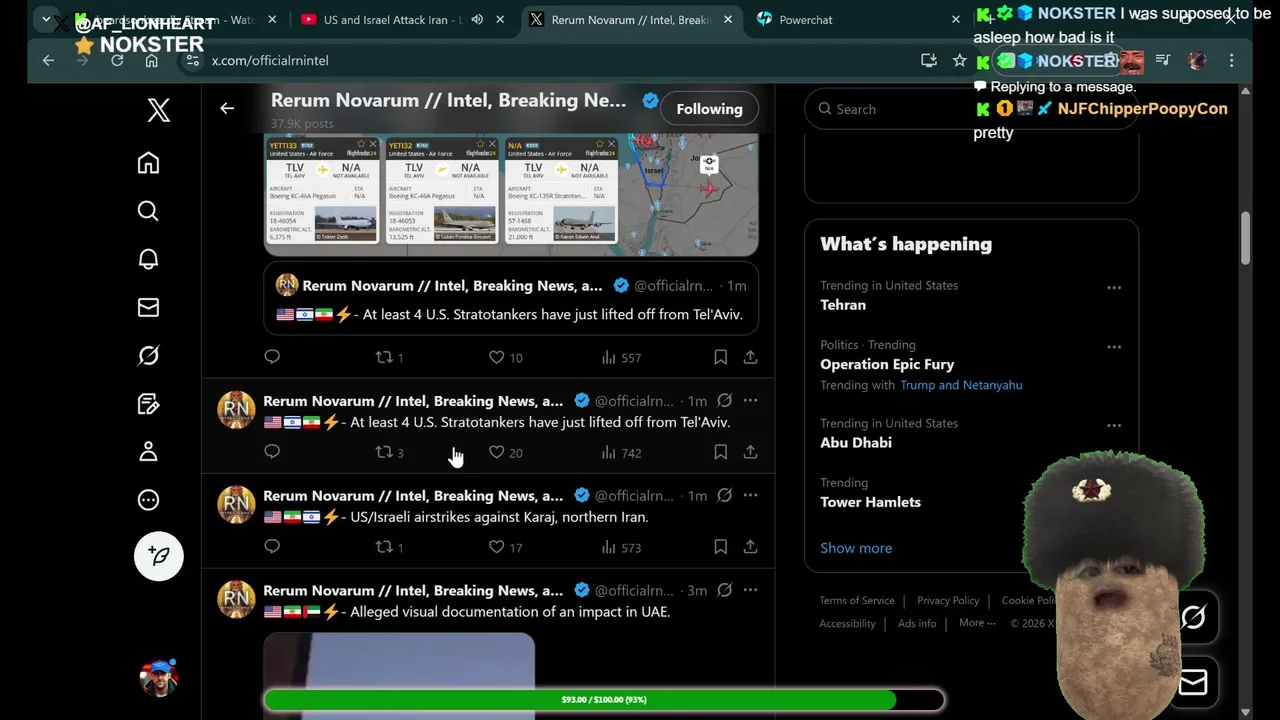Screen dimensions: 1280x720
Task: Open Grok explain icon on UAE post
Action: [x=724, y=590]
